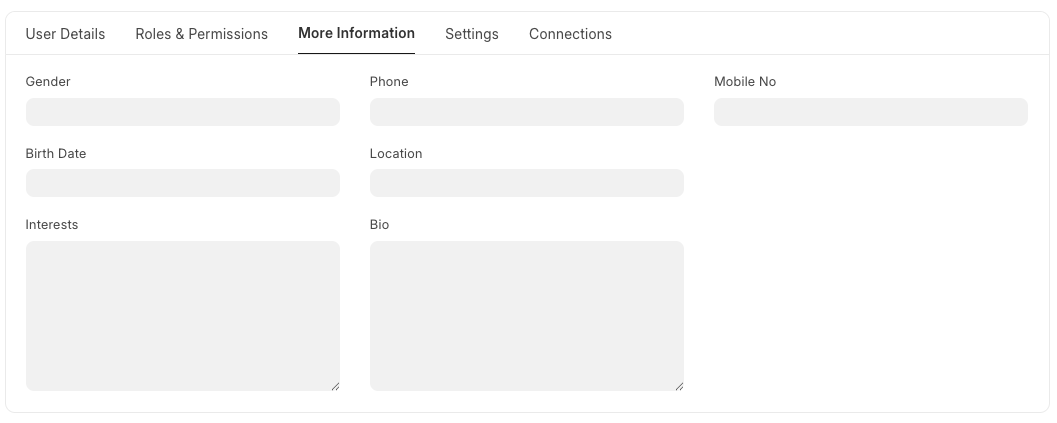Click the Gender field label

(48, 82)
